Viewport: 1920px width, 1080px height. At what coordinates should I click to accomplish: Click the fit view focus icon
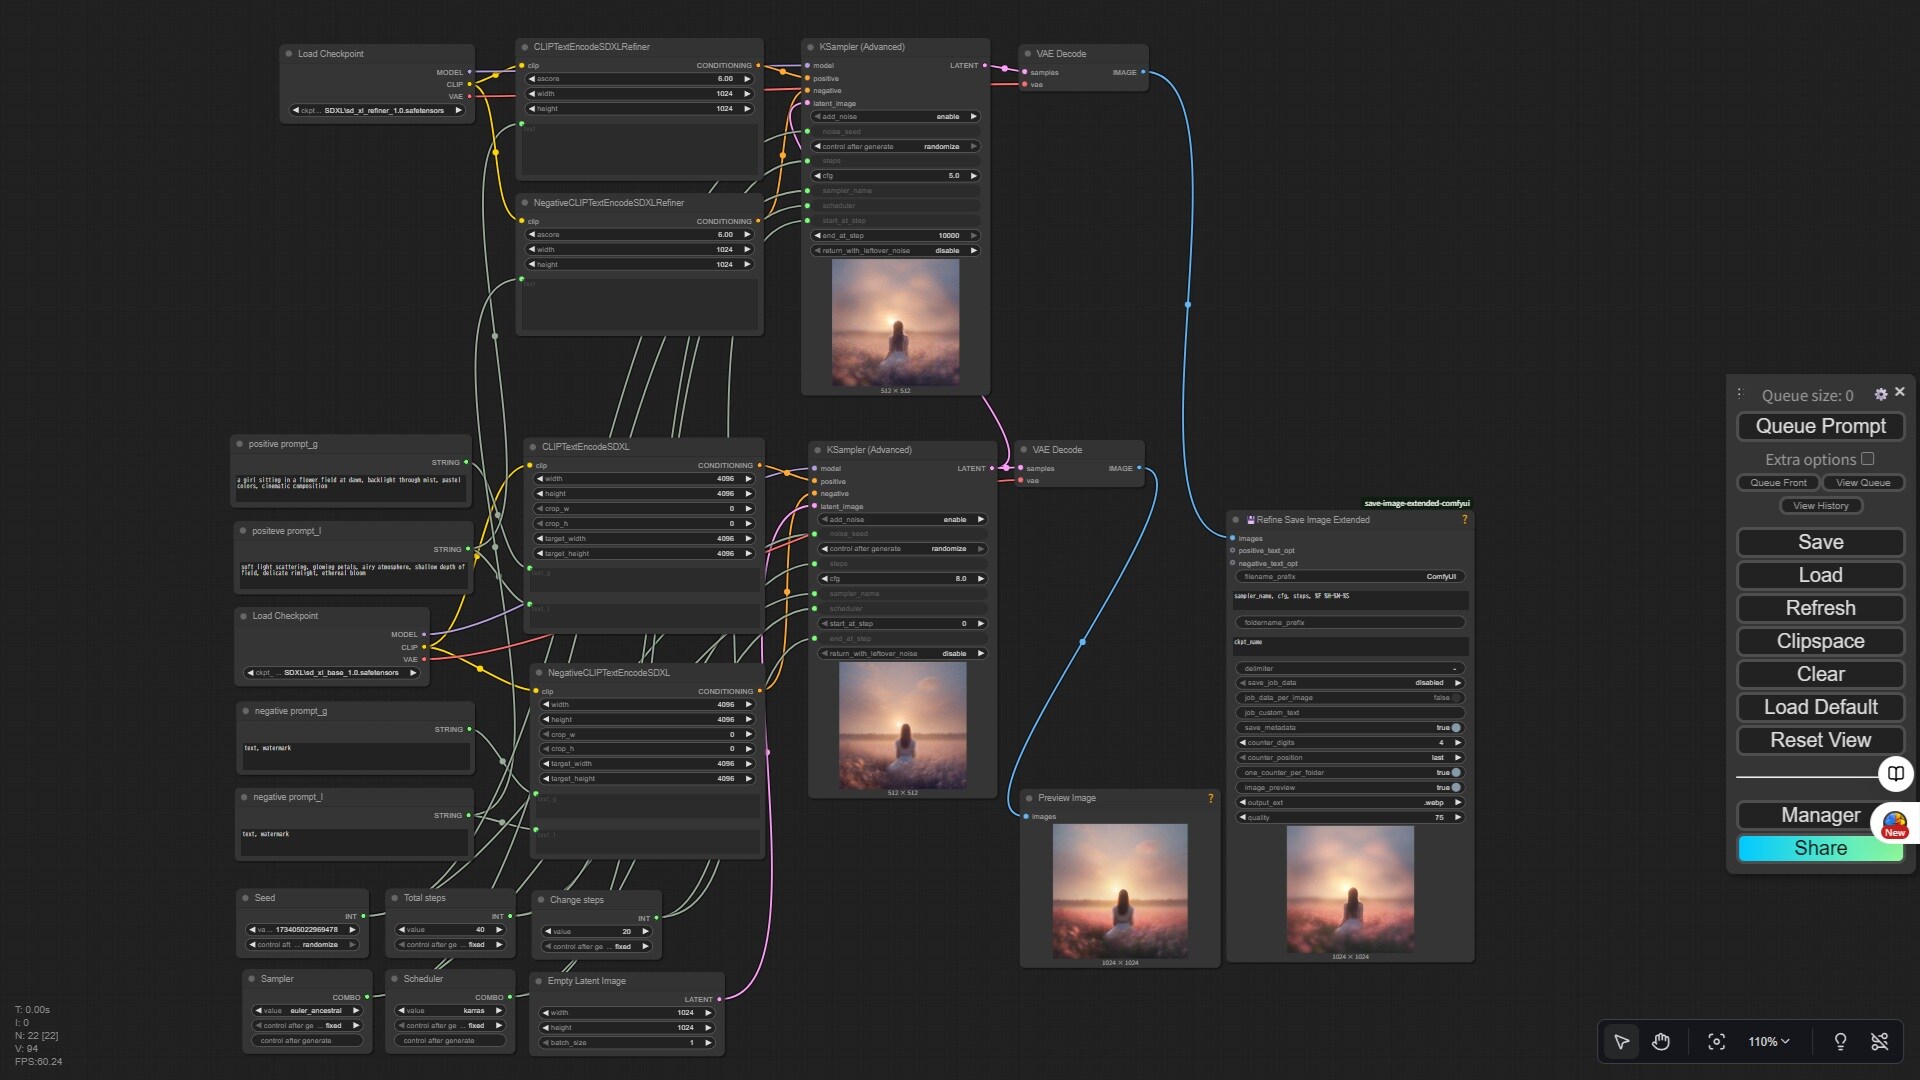(1716, 1042)
